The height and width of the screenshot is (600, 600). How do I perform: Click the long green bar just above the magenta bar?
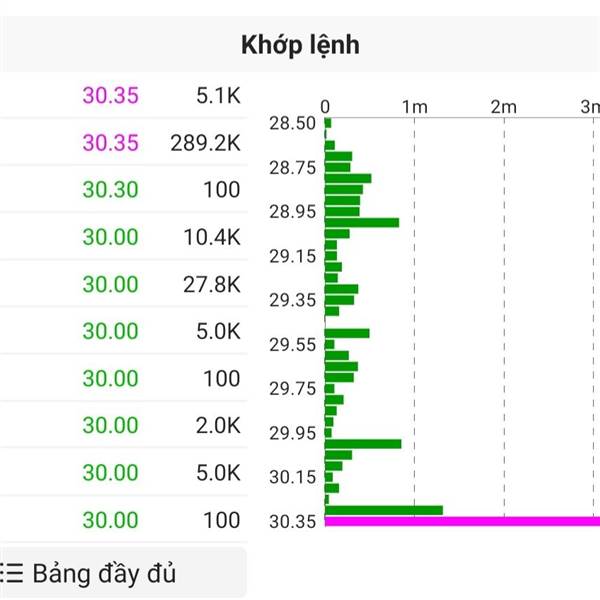tap(384, 510)
